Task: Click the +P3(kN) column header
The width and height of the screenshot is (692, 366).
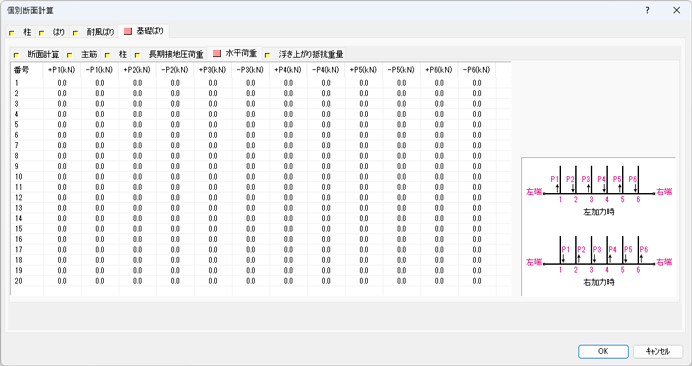Action: [x=213, y=70]
